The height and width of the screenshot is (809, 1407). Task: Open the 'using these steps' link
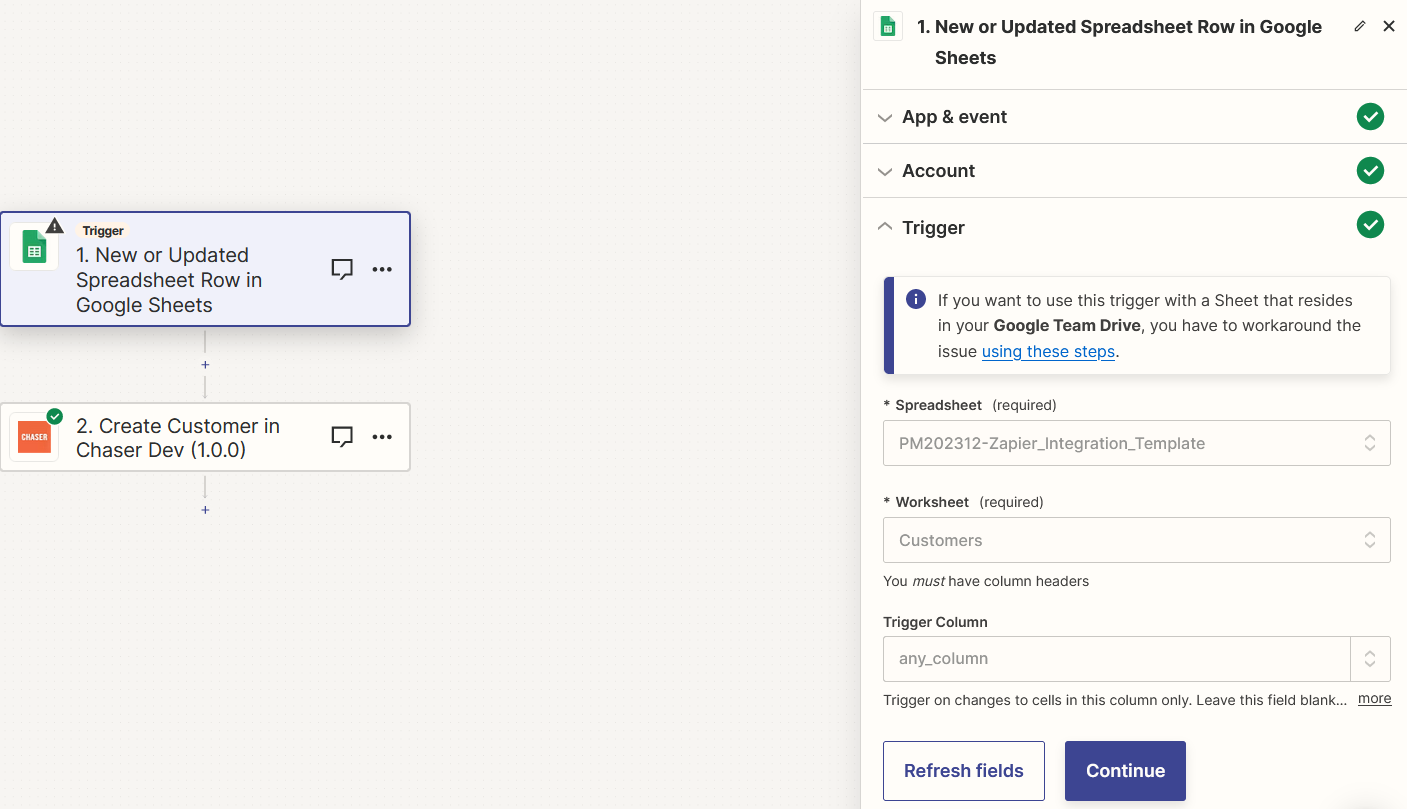[1048, 351]
